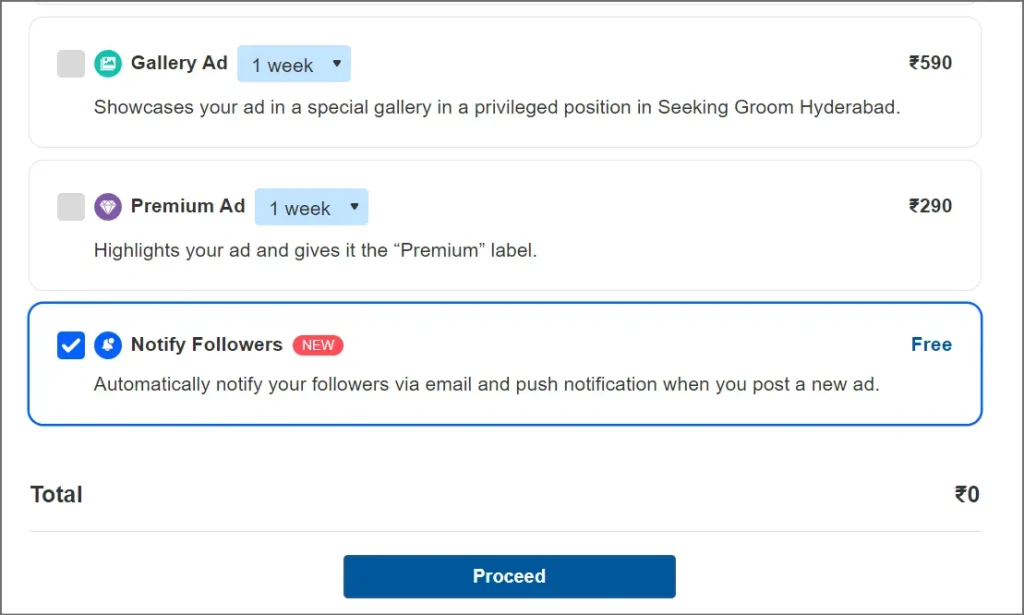Open the Gallery Ad duration dropdown

point(294,64)
